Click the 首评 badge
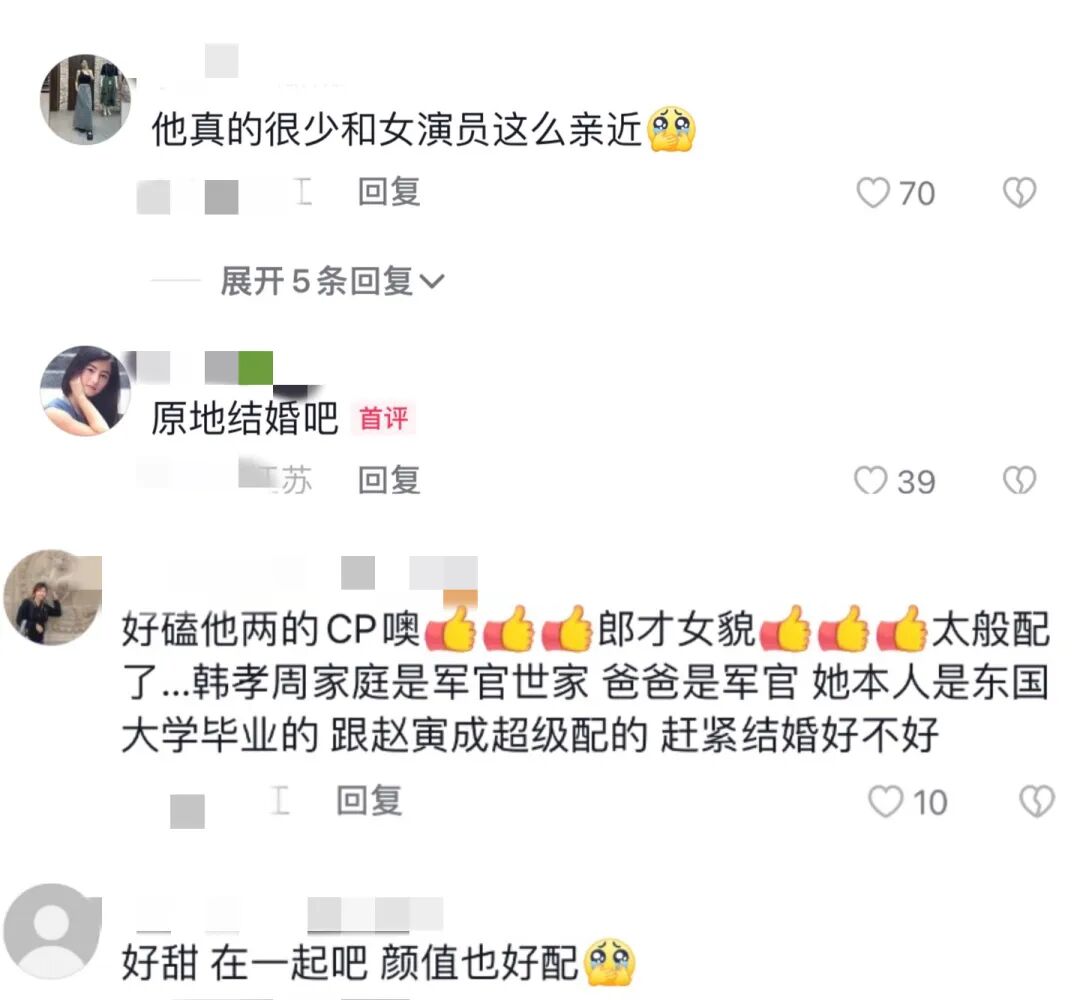 384,418
